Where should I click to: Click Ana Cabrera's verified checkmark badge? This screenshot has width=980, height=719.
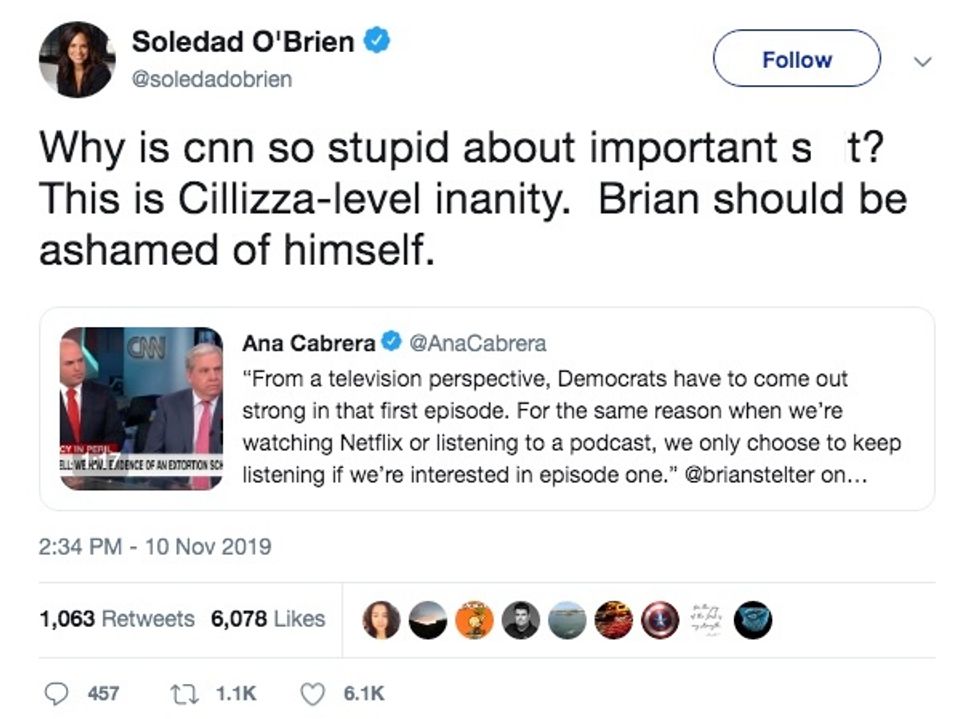click(x=392, y=344)
